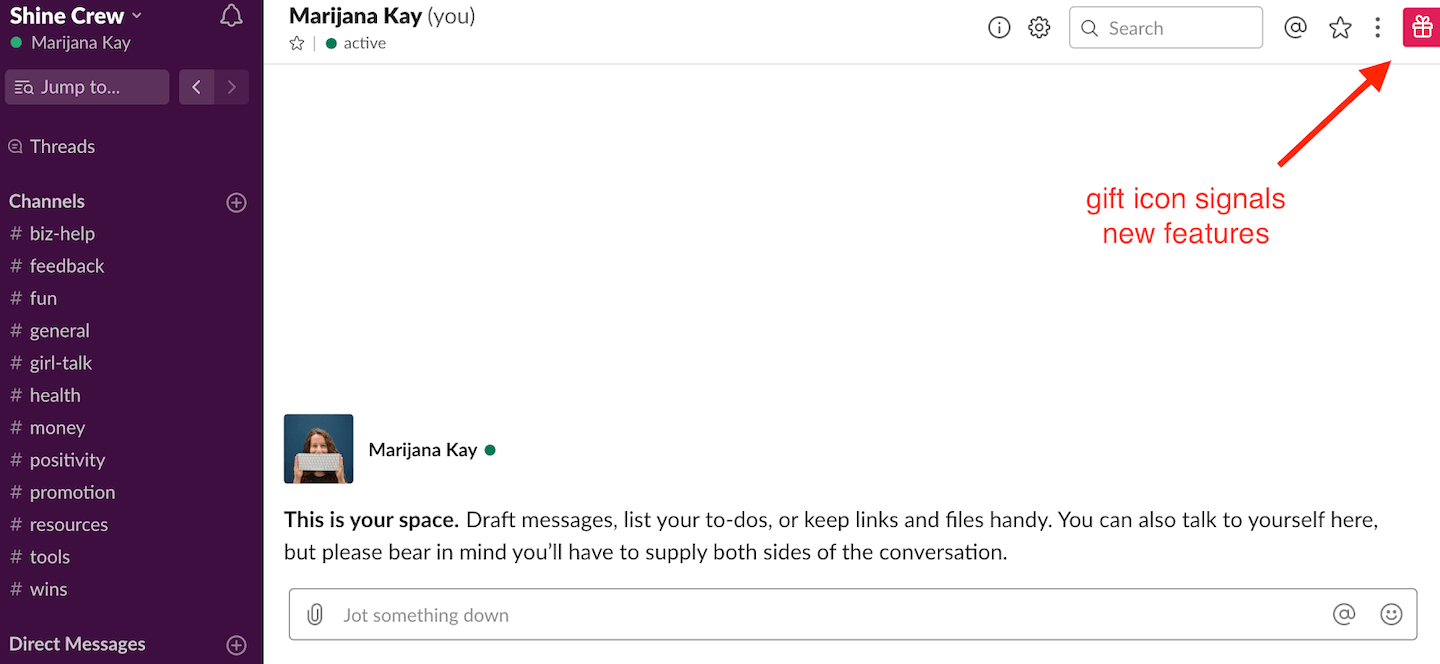
Task: Go back in history
Action: [x=196, y=87]
